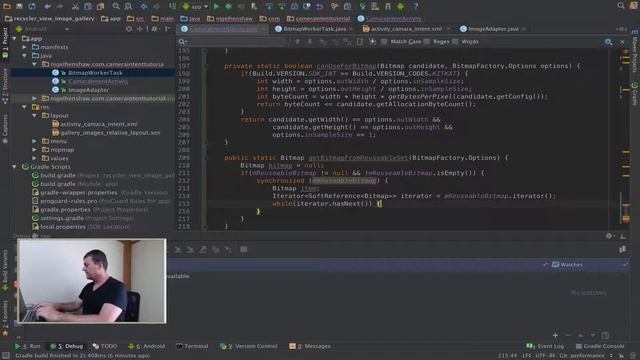Click the debugger stop square icon

[x=244, y=249]
